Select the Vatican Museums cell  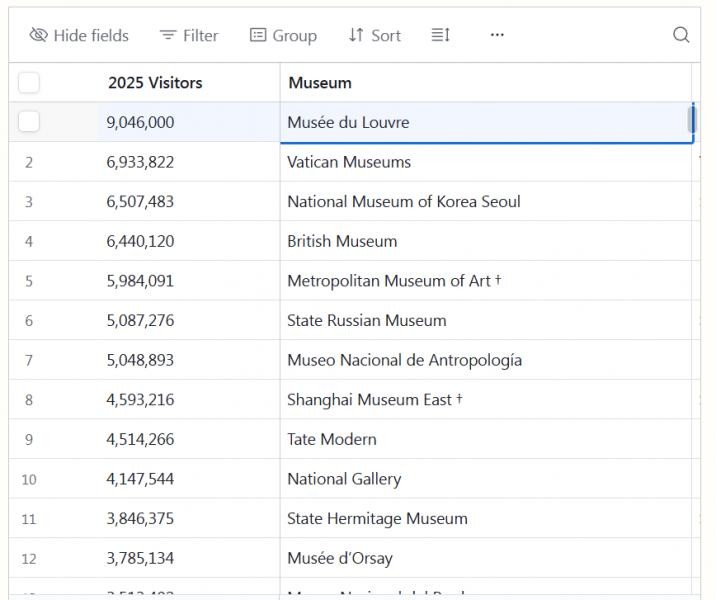tap(349, 162)
